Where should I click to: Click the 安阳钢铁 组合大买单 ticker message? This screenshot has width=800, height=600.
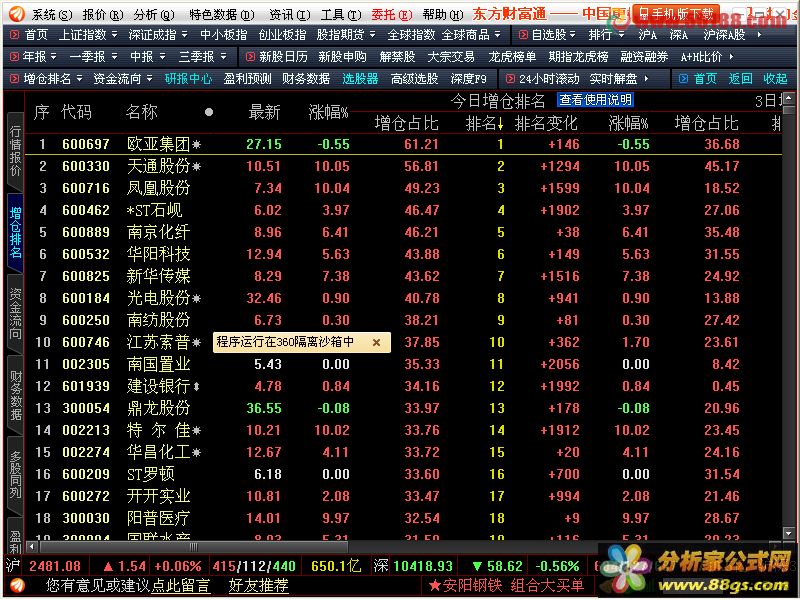507,585
